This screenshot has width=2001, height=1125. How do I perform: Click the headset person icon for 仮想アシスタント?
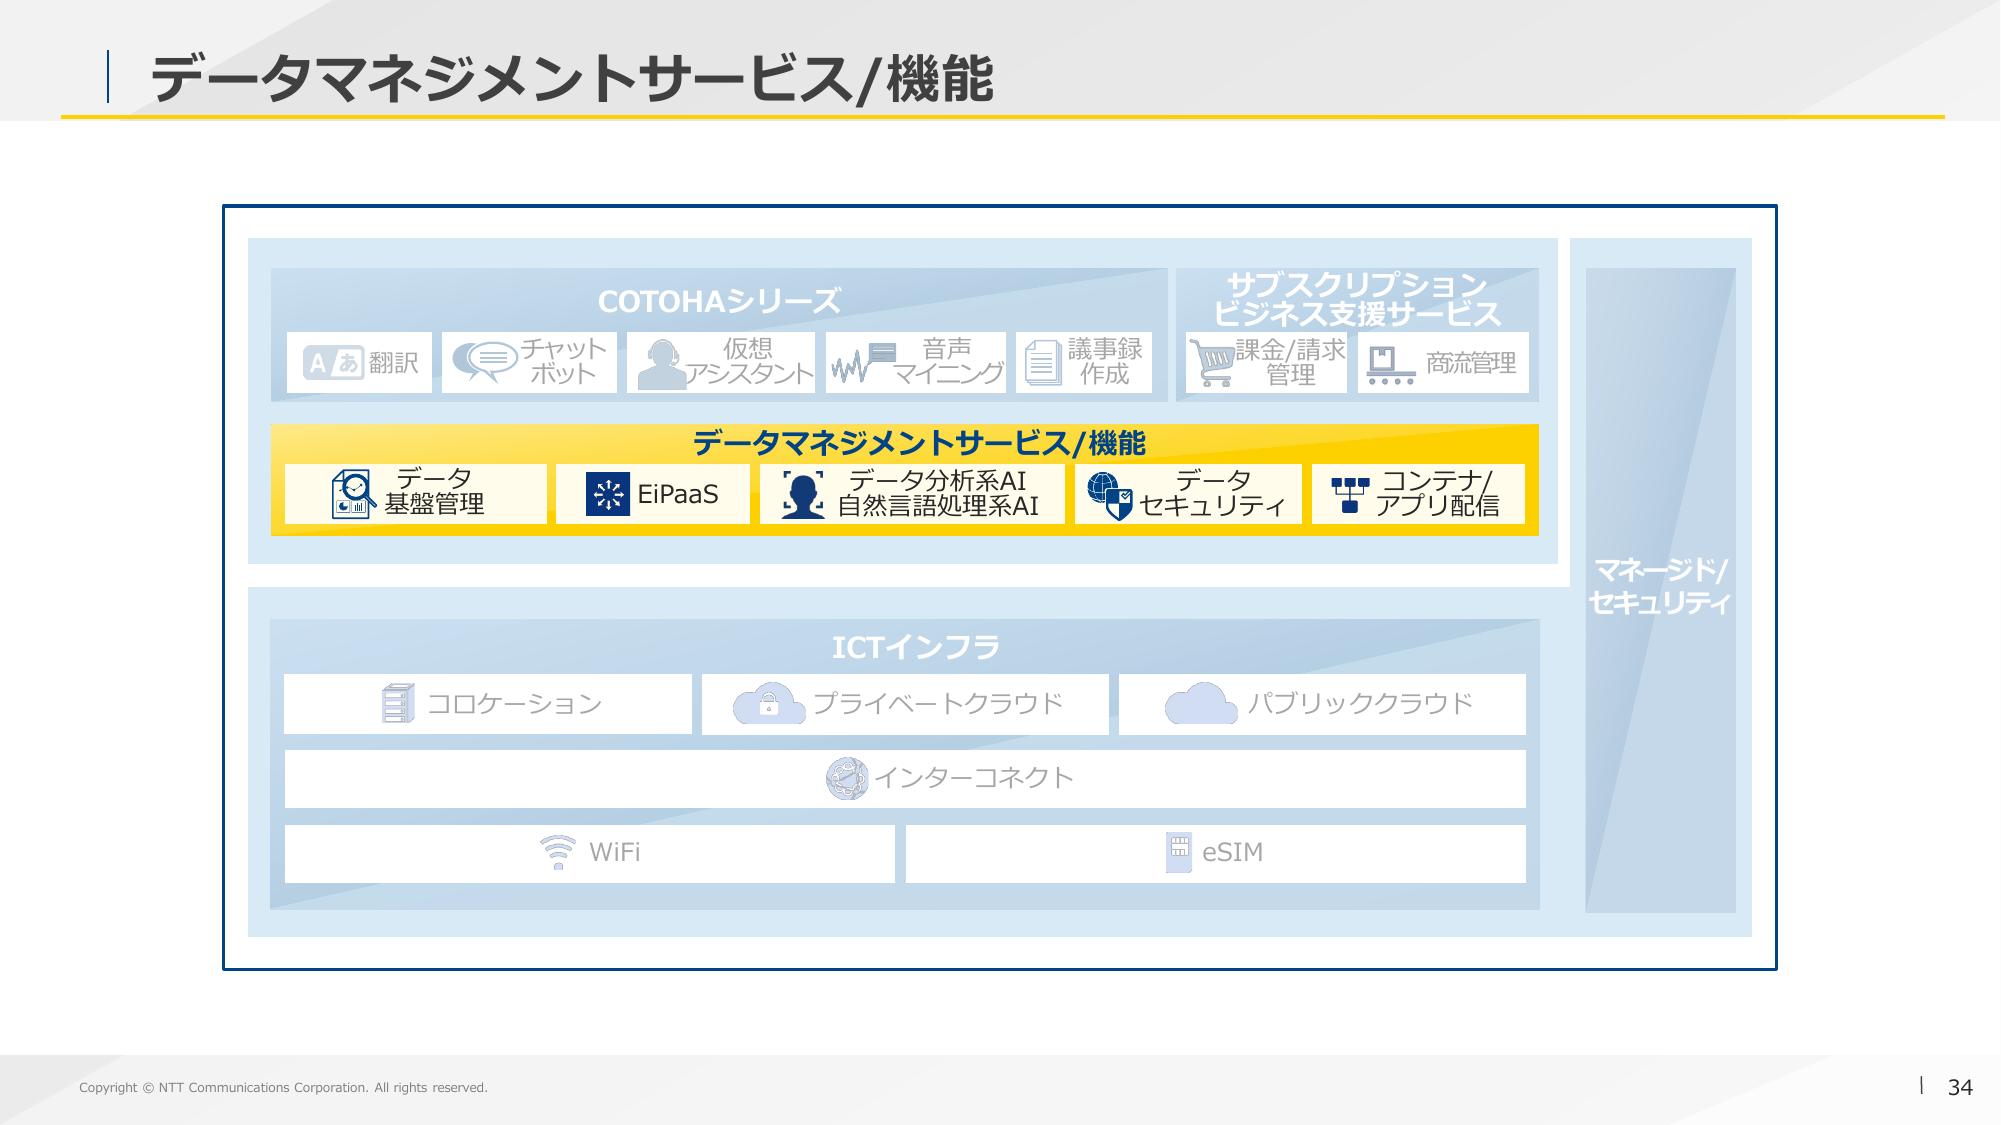660,364
